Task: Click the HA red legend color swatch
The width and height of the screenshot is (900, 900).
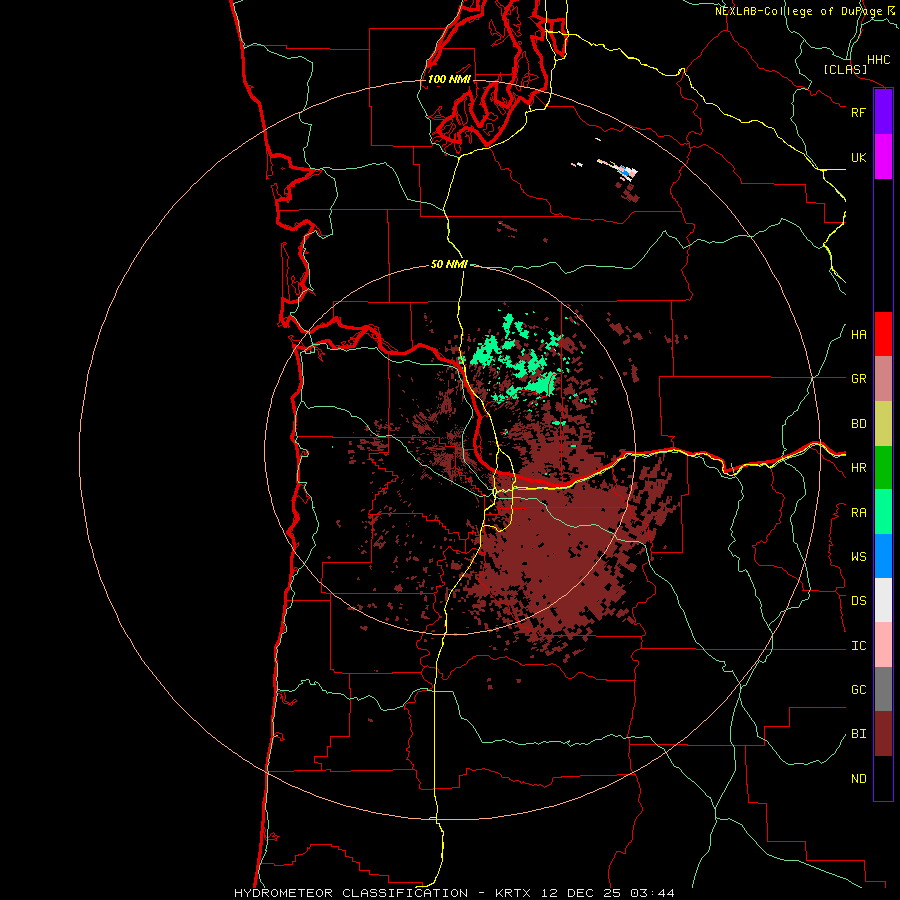Action: [883, 334]
